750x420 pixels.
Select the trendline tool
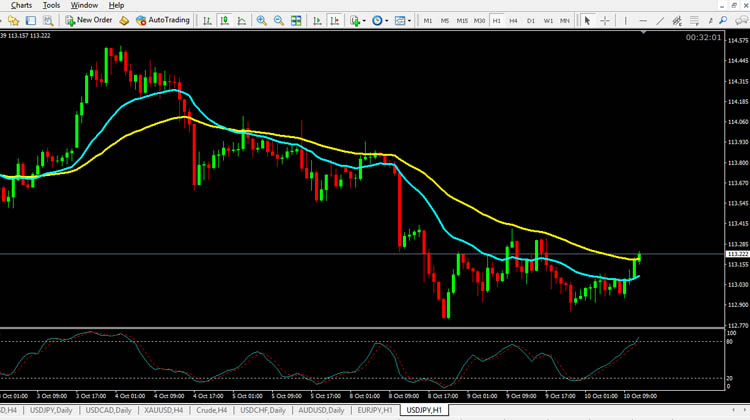(660, 21)
